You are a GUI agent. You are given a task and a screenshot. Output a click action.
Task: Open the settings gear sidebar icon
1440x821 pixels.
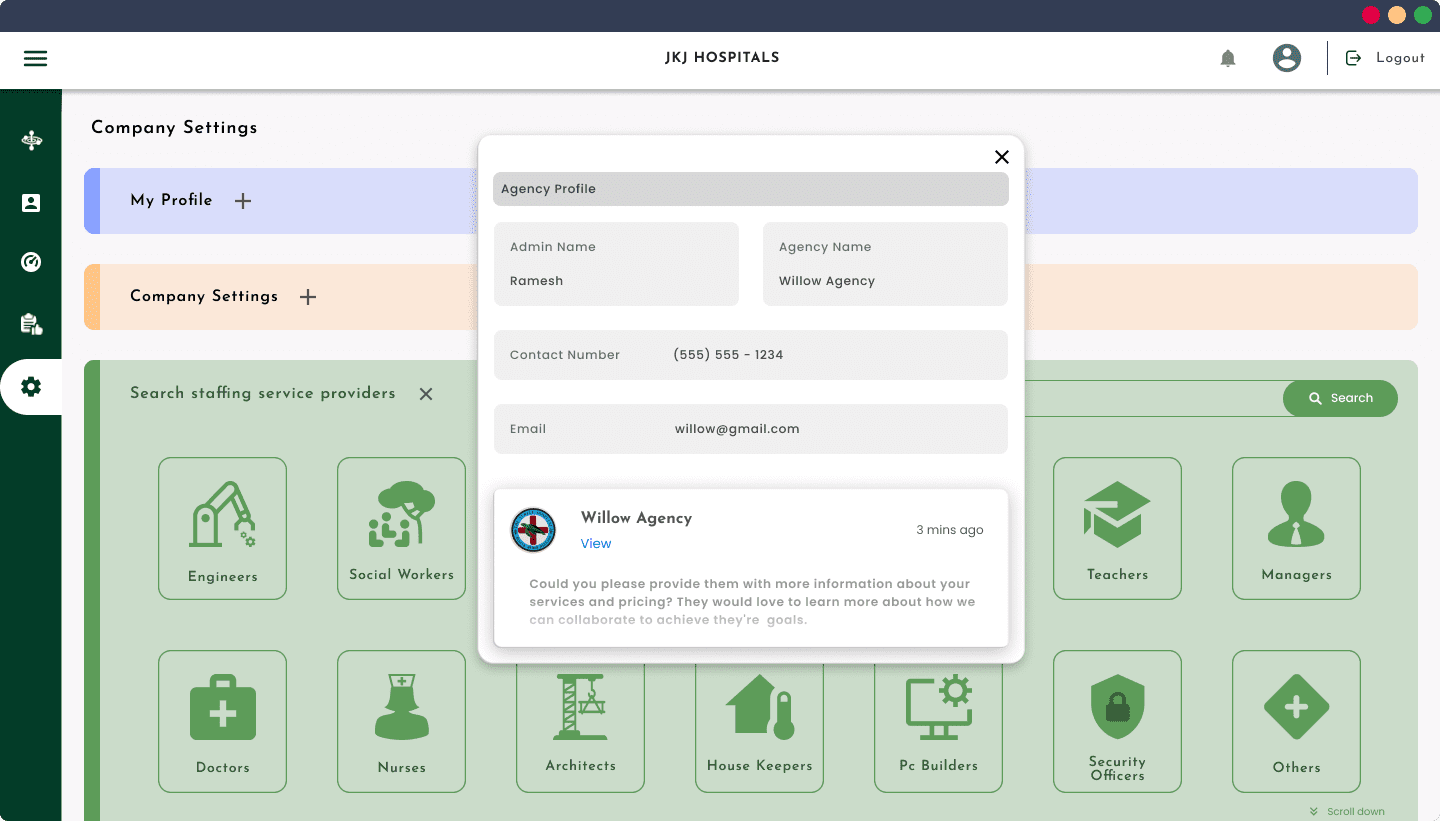tap(31, 387)
